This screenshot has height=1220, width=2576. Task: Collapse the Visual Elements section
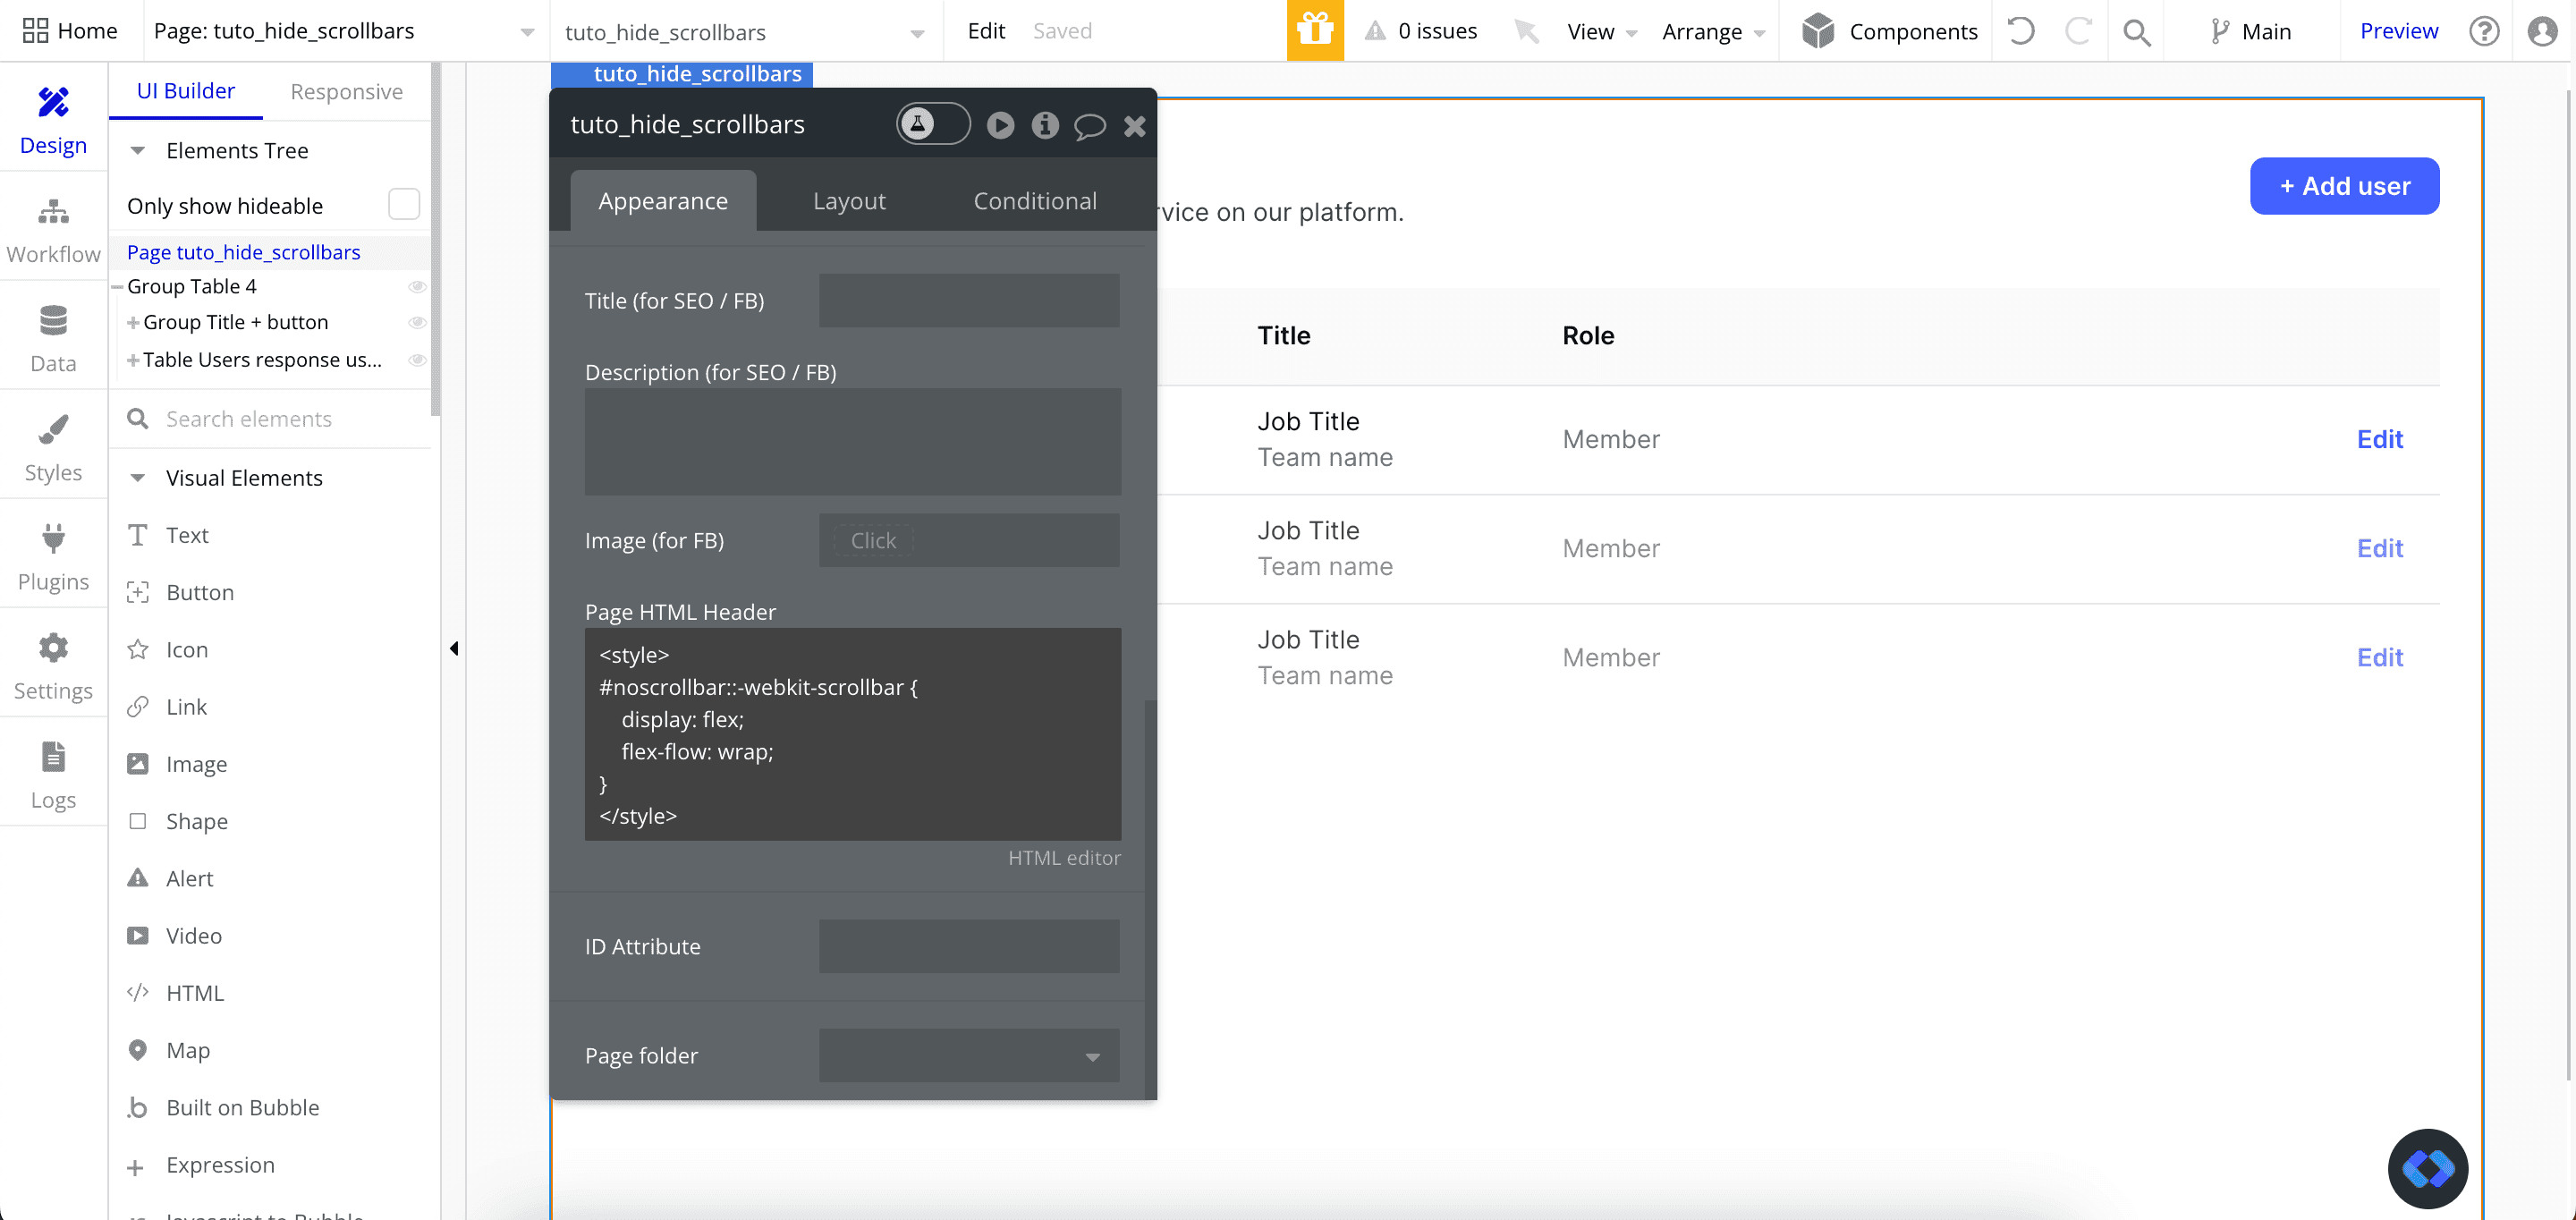pyautogui.click(x=138, y=478)
